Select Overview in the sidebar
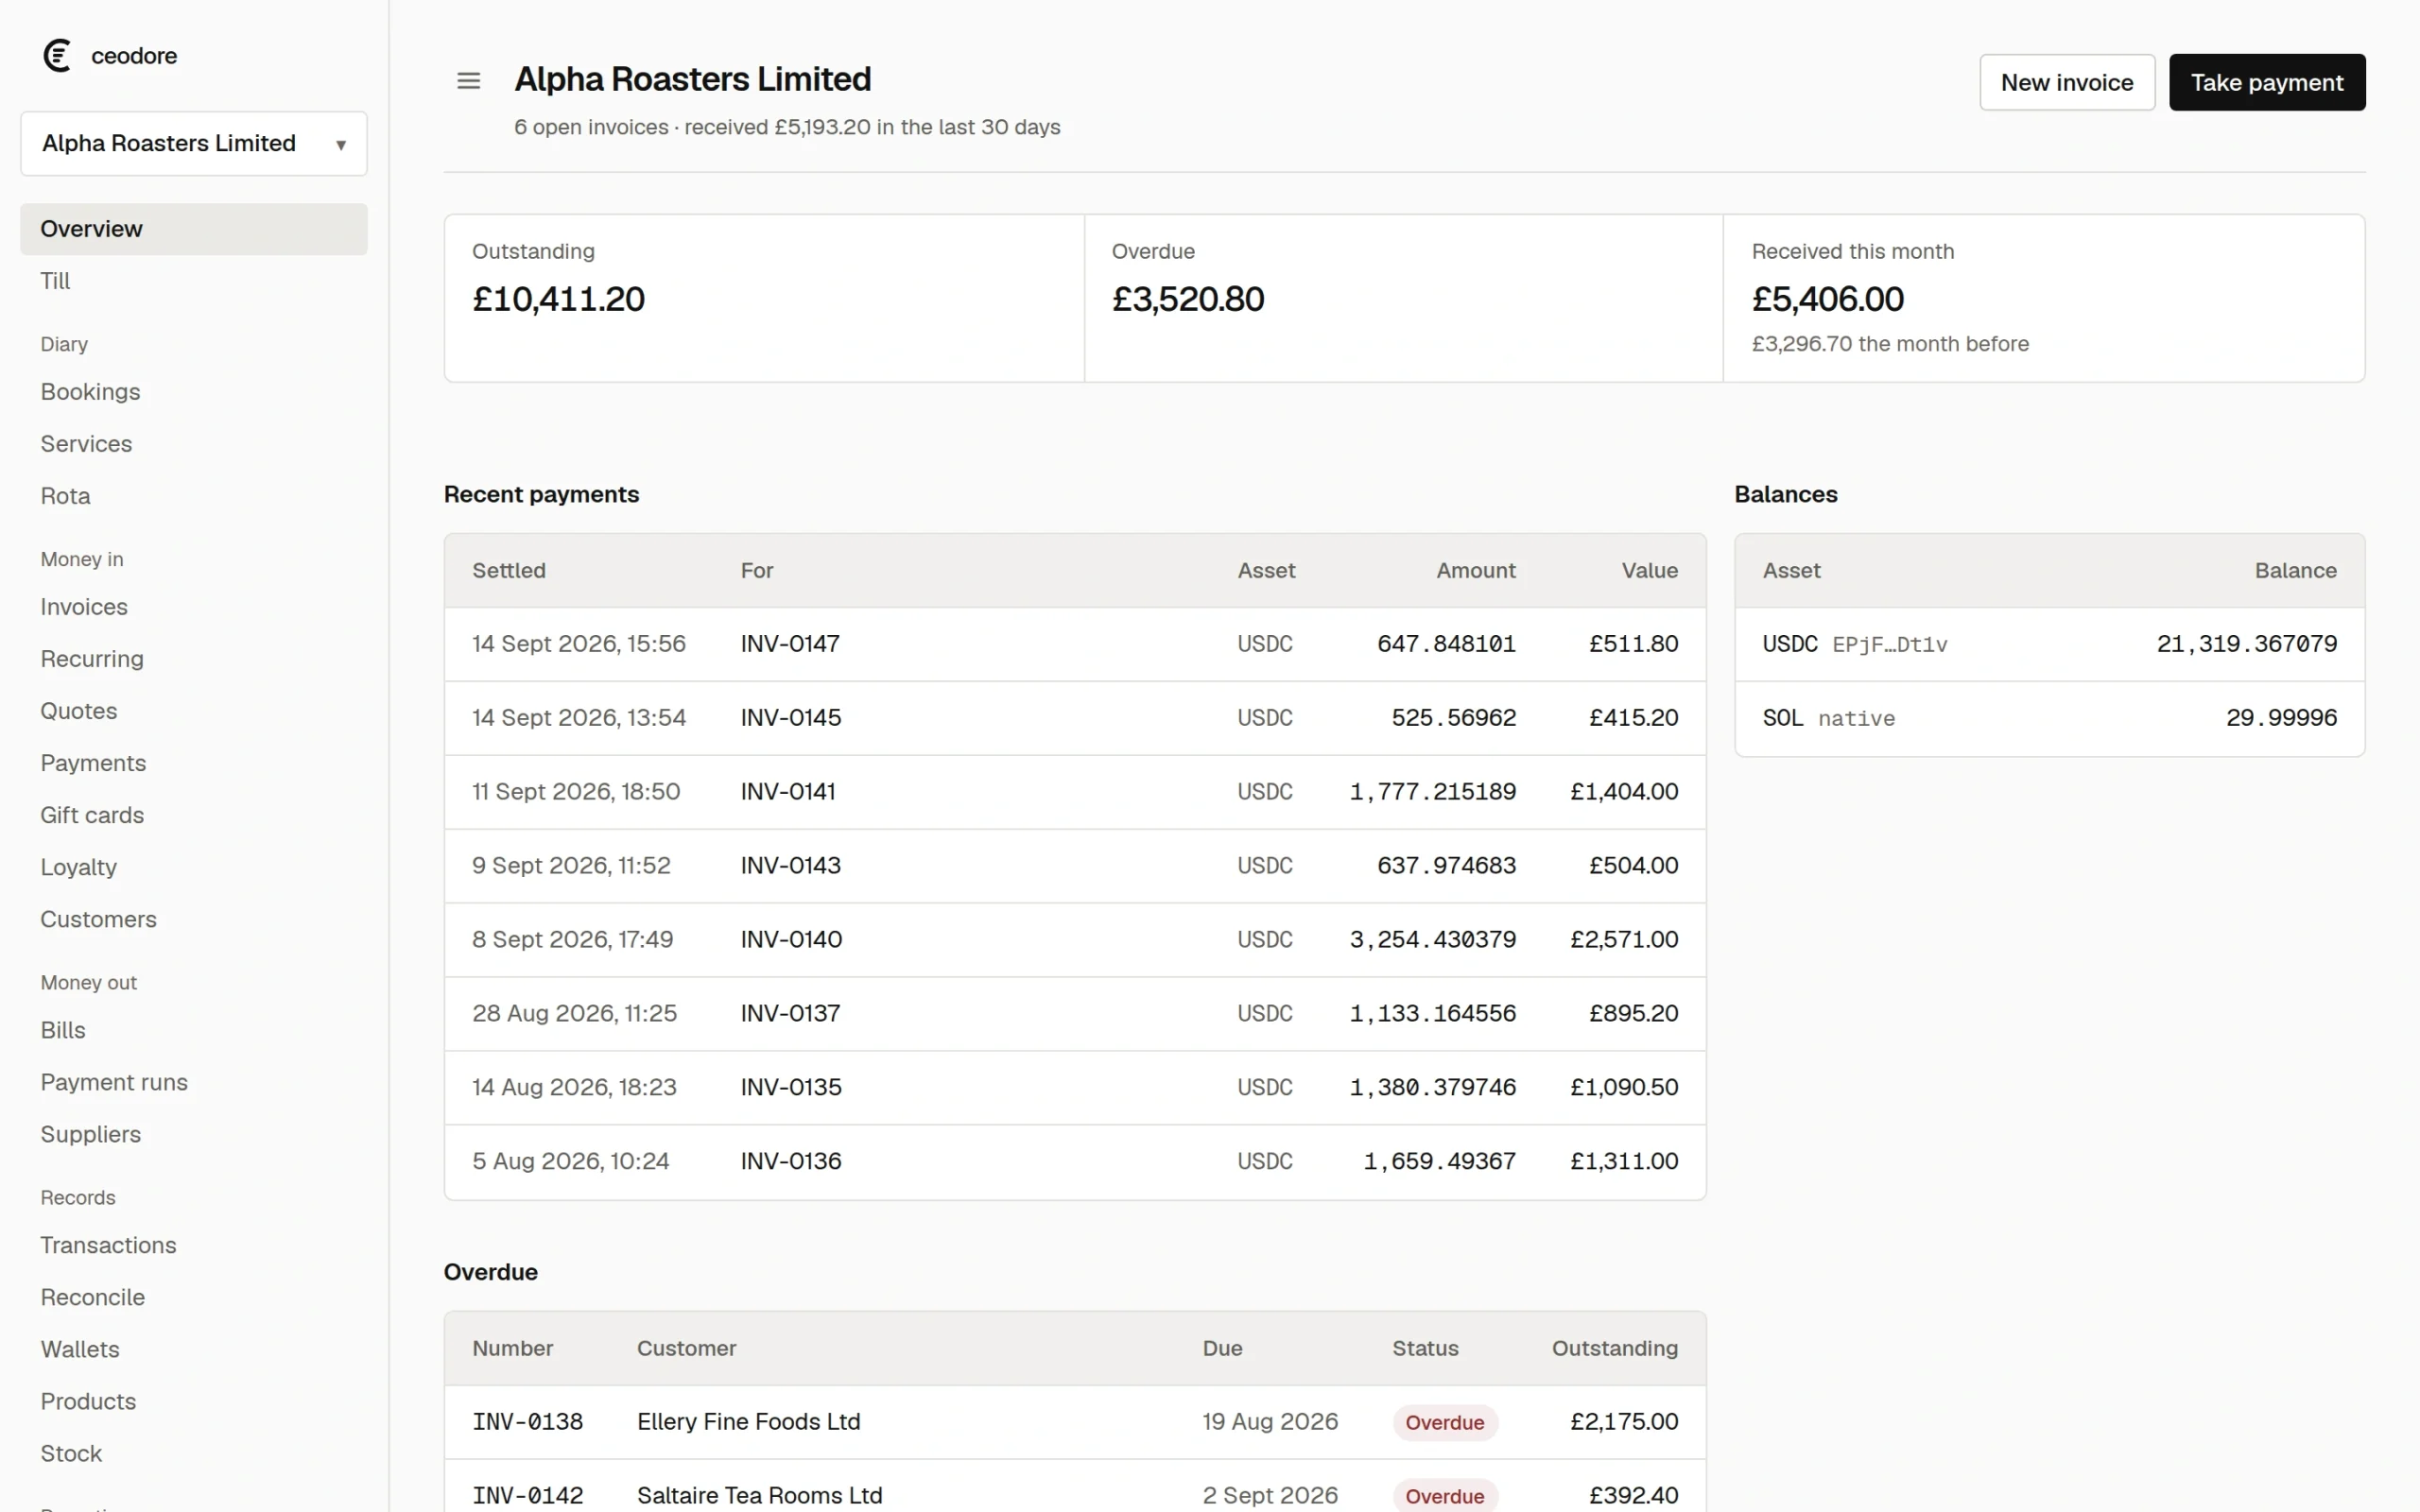2420x1512 pixels. (194, 229)
